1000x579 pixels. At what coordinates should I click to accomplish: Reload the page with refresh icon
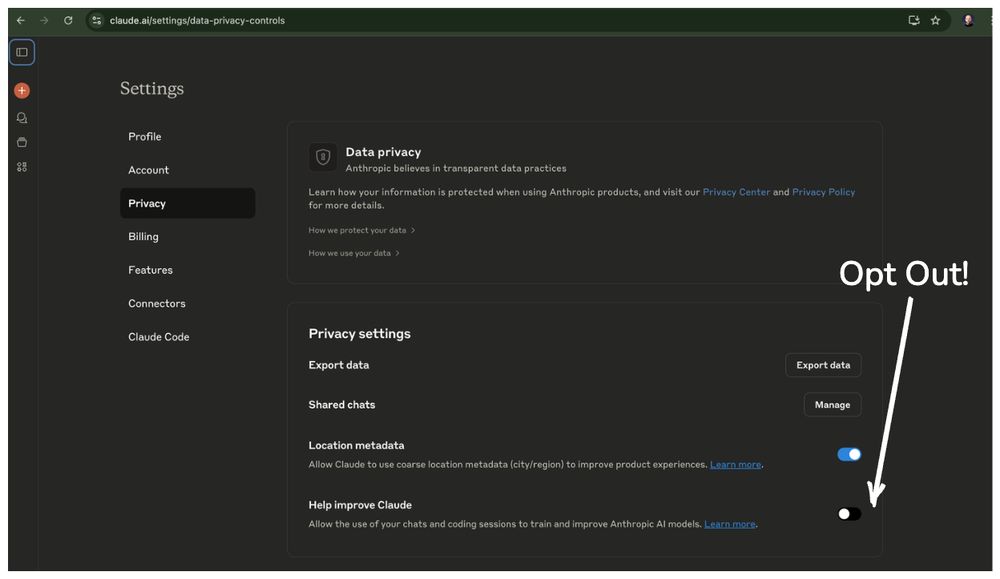(68, 20)
